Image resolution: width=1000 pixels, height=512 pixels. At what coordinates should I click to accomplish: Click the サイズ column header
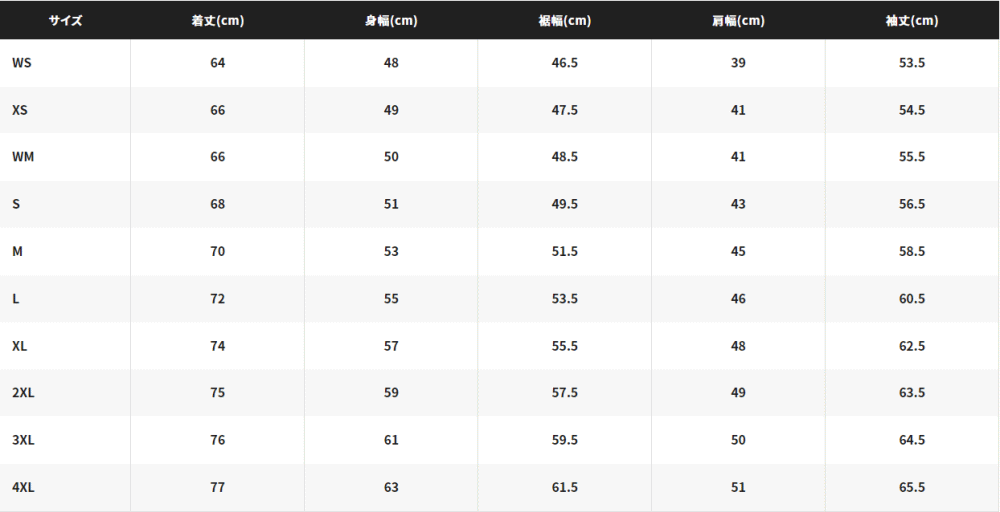point(65,20)
